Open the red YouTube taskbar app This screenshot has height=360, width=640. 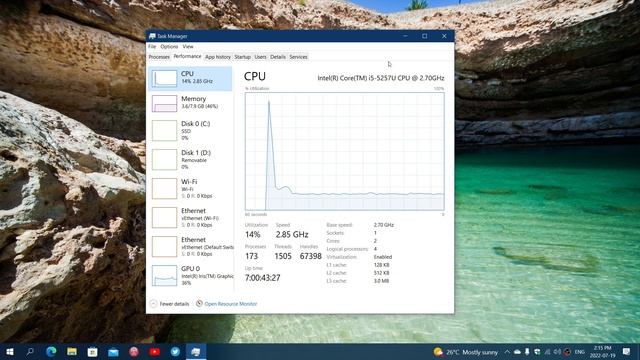[155, 351]
